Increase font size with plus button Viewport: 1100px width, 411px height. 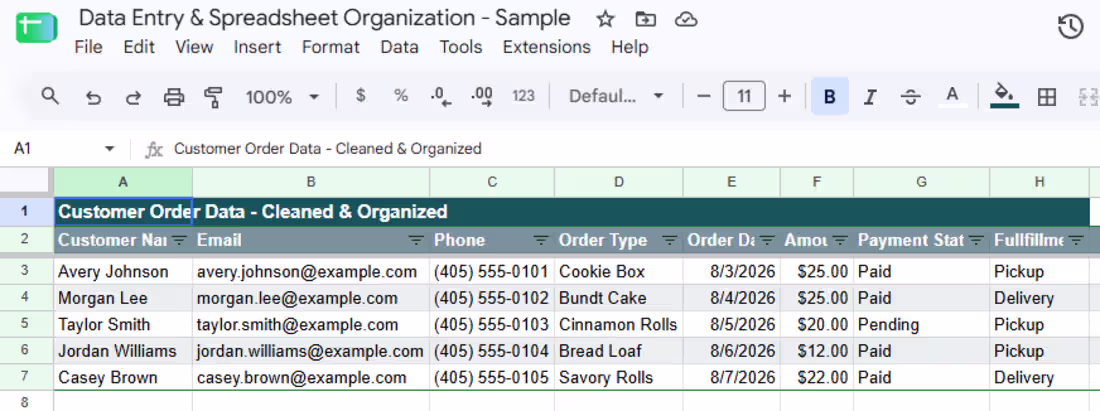(785, 96)
